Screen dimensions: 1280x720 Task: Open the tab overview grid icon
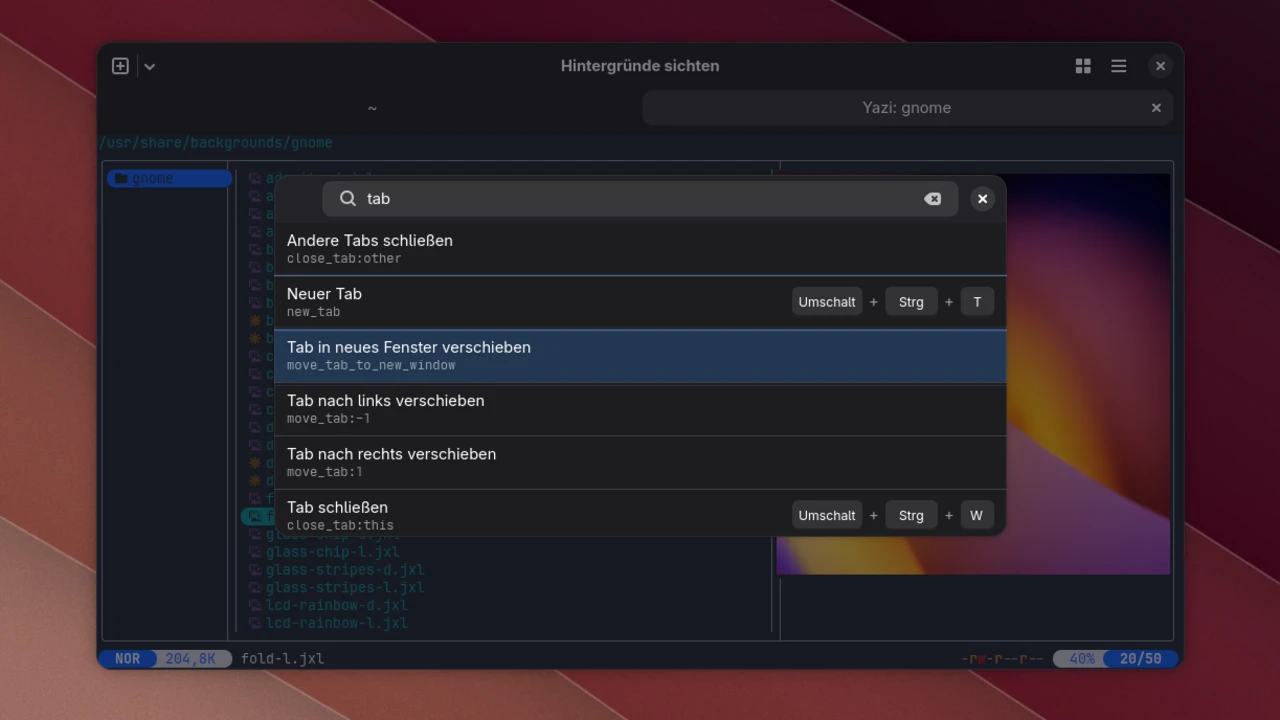tap(1083, 66)
